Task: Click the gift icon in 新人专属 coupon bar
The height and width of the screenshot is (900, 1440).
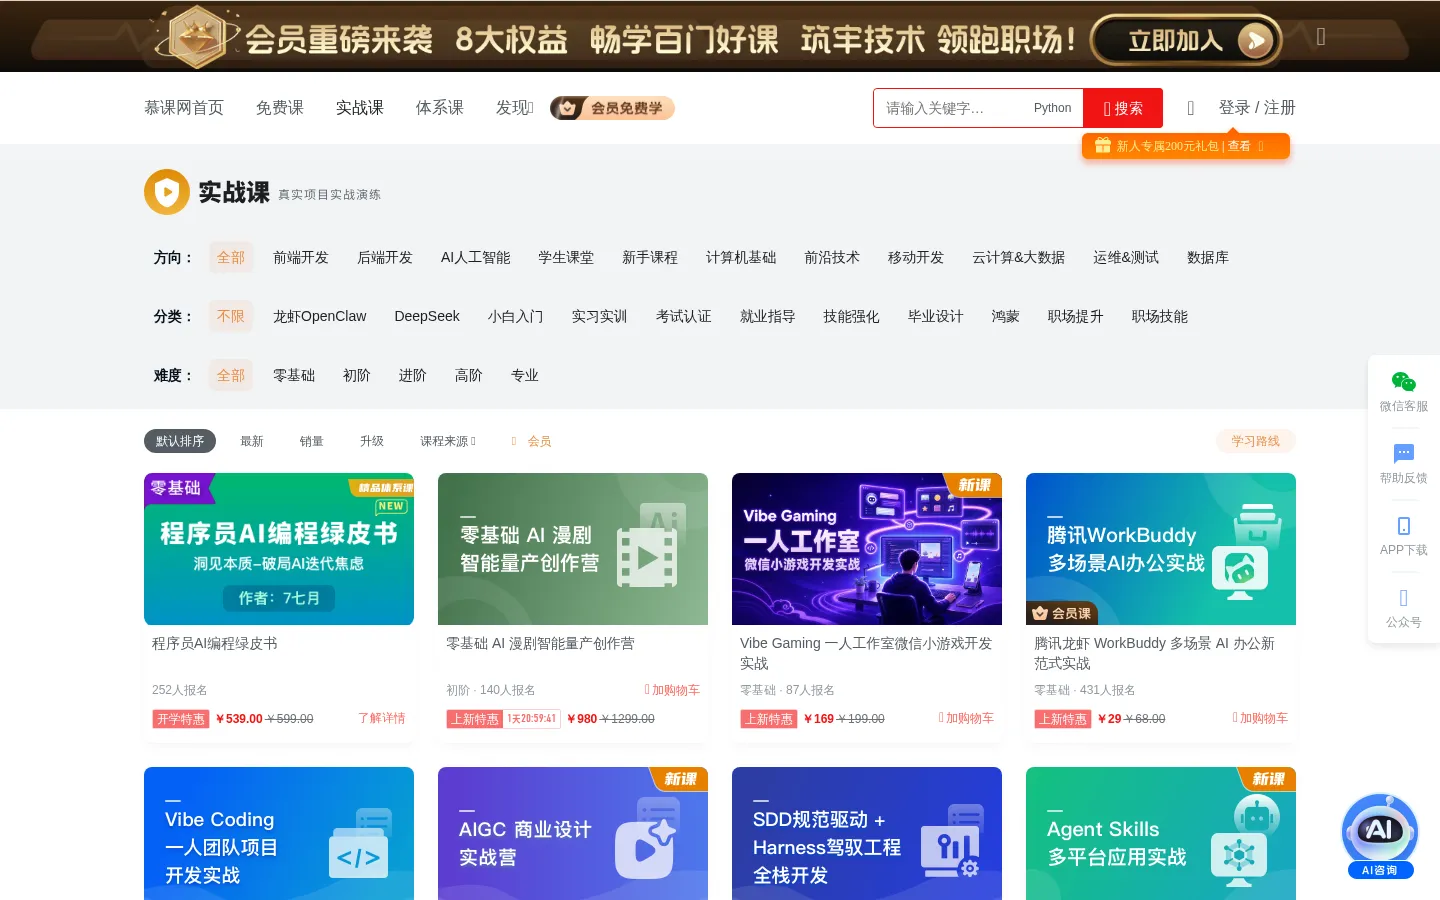Action: point(1103,146)
